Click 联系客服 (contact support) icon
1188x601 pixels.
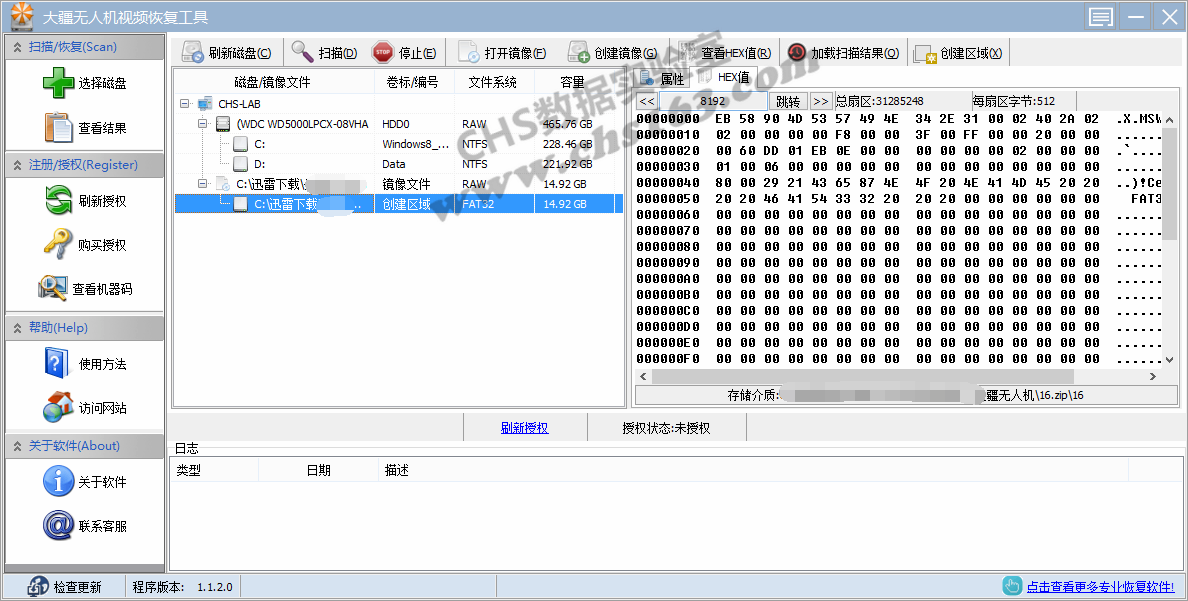(58, 525)
